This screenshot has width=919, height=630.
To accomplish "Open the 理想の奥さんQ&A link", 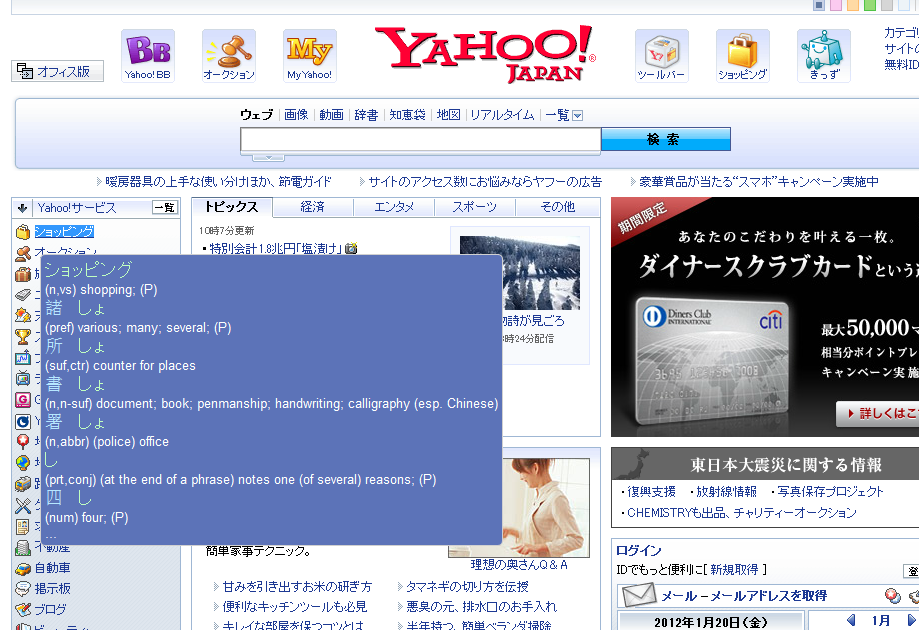I will click(x=519, y=564).
